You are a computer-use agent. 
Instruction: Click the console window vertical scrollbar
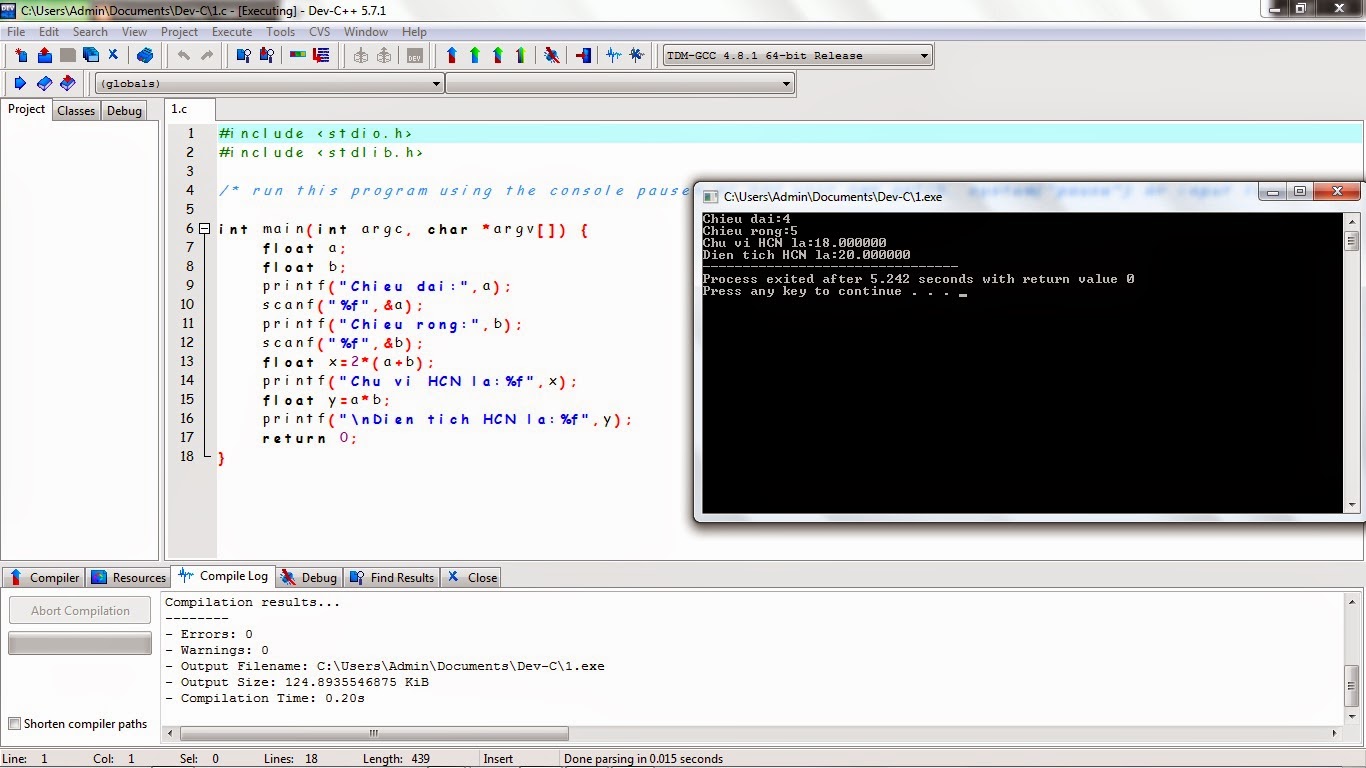[1351, 363]
